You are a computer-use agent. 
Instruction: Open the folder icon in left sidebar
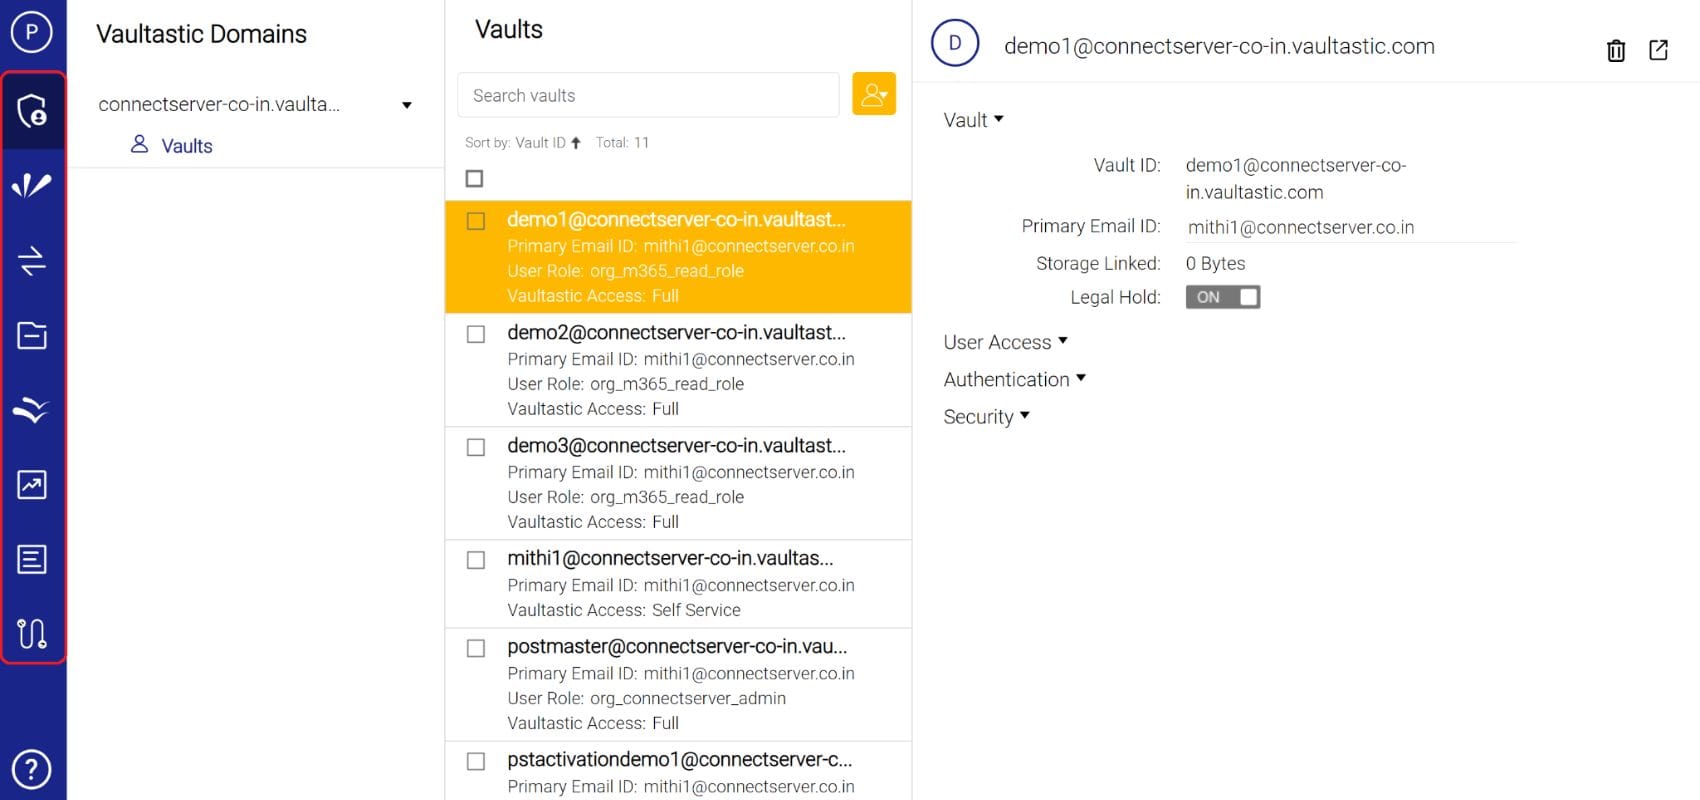coord(32,335)
